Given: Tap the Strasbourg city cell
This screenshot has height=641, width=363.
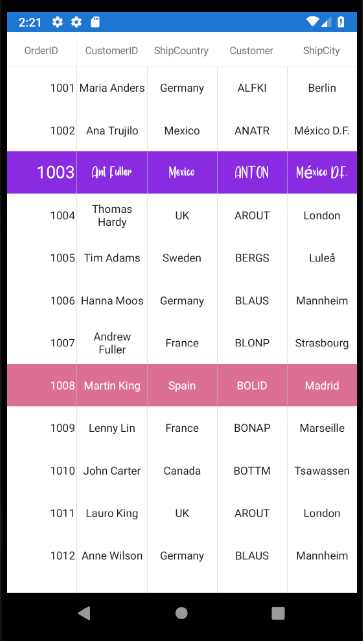Looking at the screenshot, I should 322,343.
